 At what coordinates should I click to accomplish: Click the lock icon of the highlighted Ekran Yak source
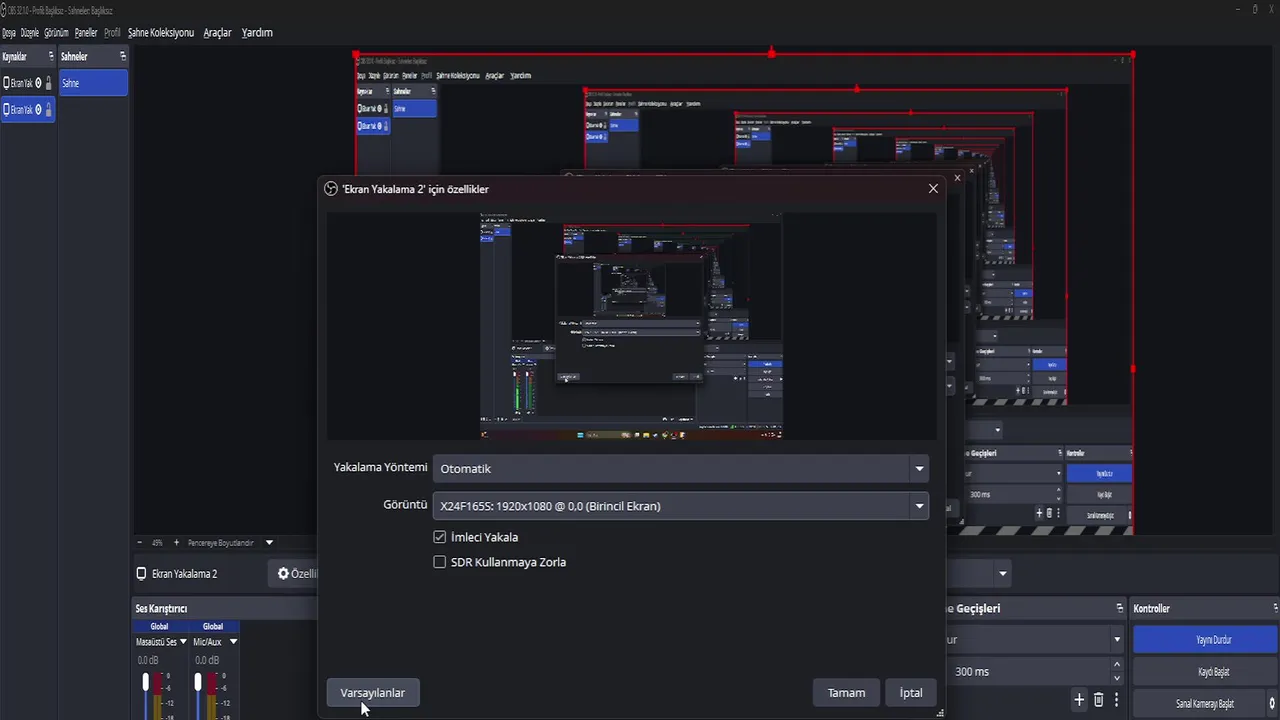48,110
